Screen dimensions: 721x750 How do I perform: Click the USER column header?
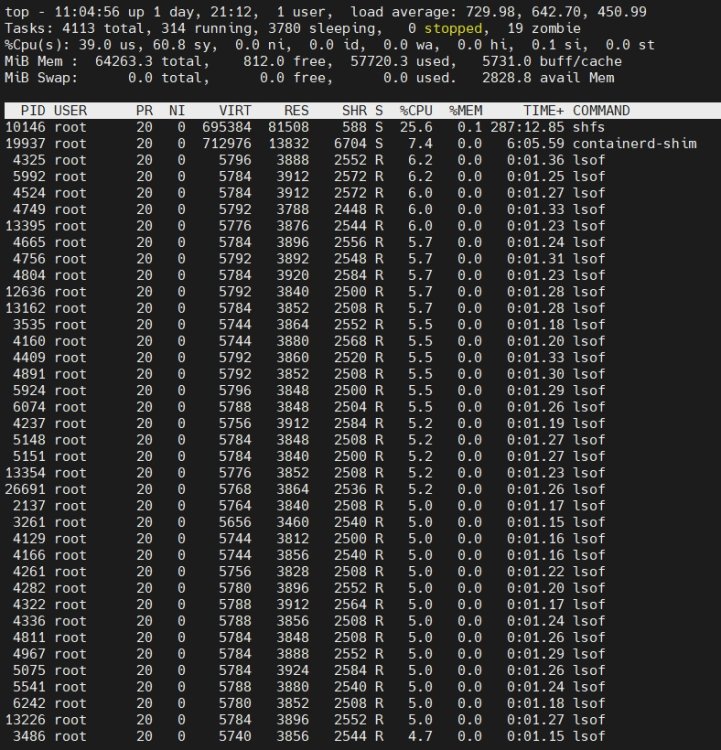coord(70,110)
